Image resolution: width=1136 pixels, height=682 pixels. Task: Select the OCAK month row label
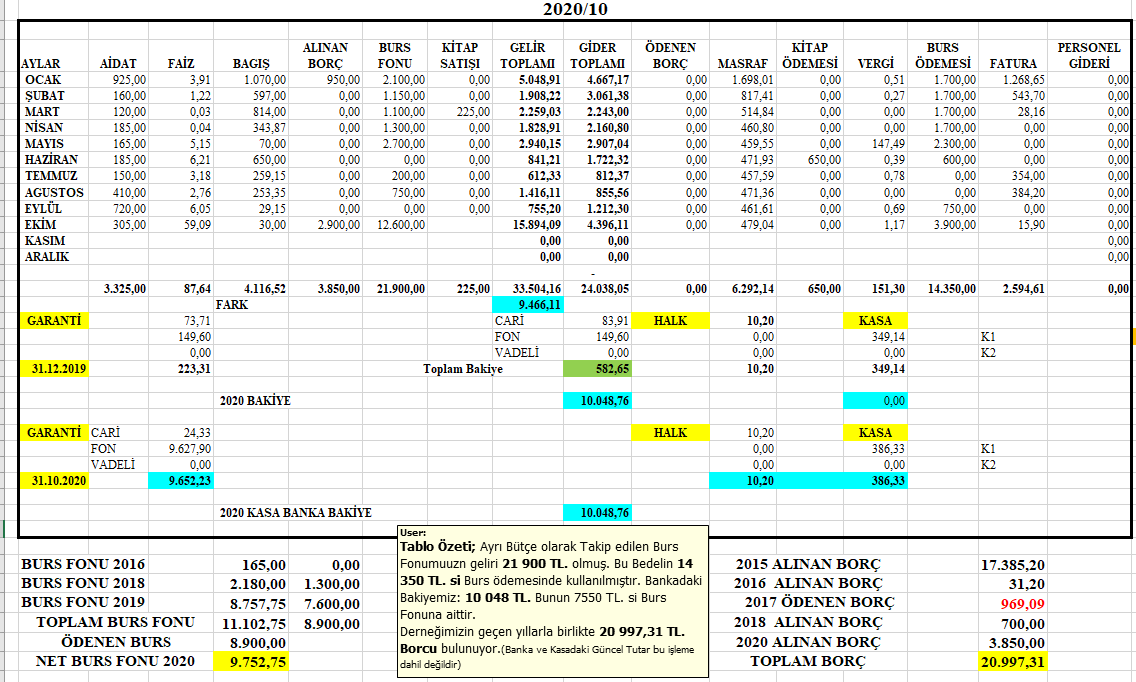pyautogui.click(x=43, y=80)
